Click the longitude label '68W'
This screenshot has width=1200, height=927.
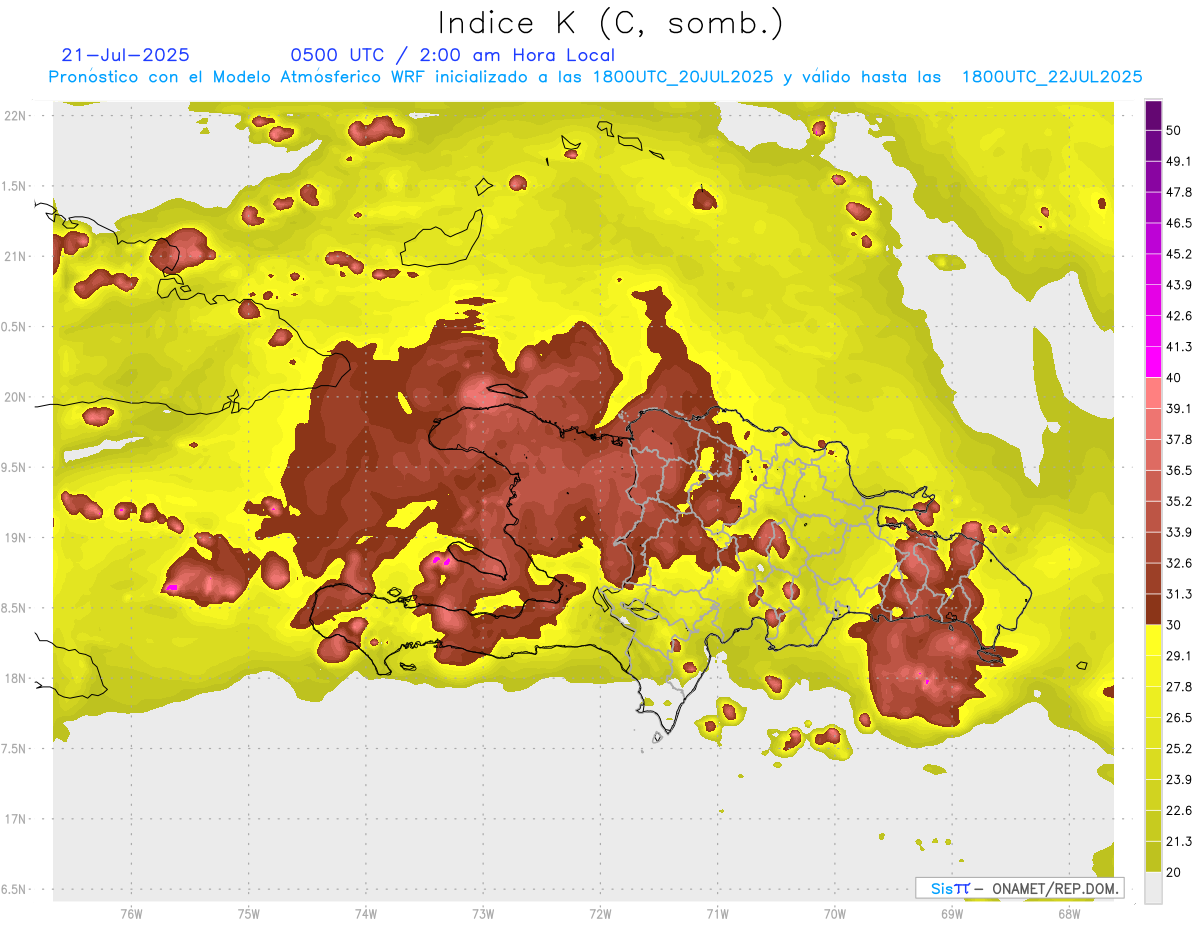pos(1069,913)
